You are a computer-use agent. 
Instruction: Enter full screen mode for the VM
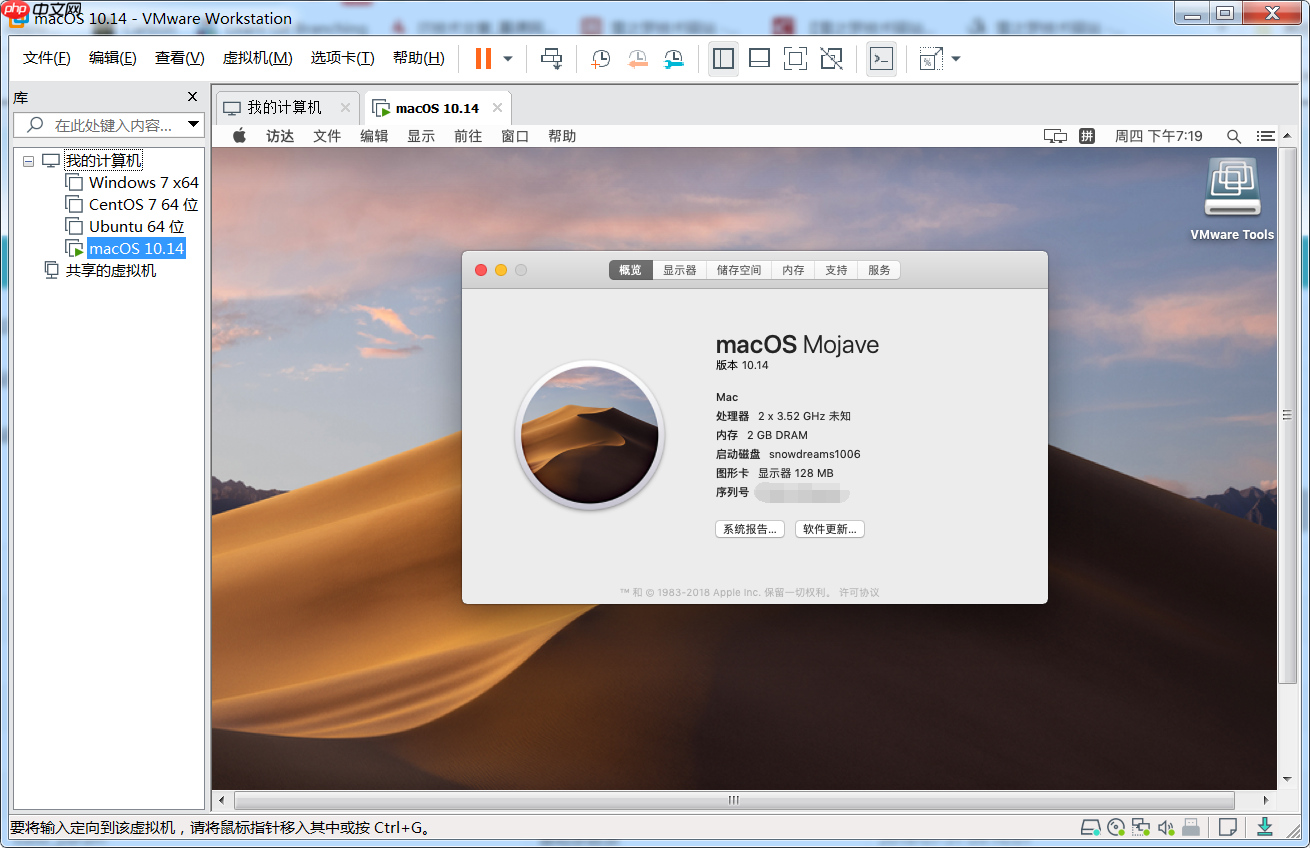(x=795, y=59)
